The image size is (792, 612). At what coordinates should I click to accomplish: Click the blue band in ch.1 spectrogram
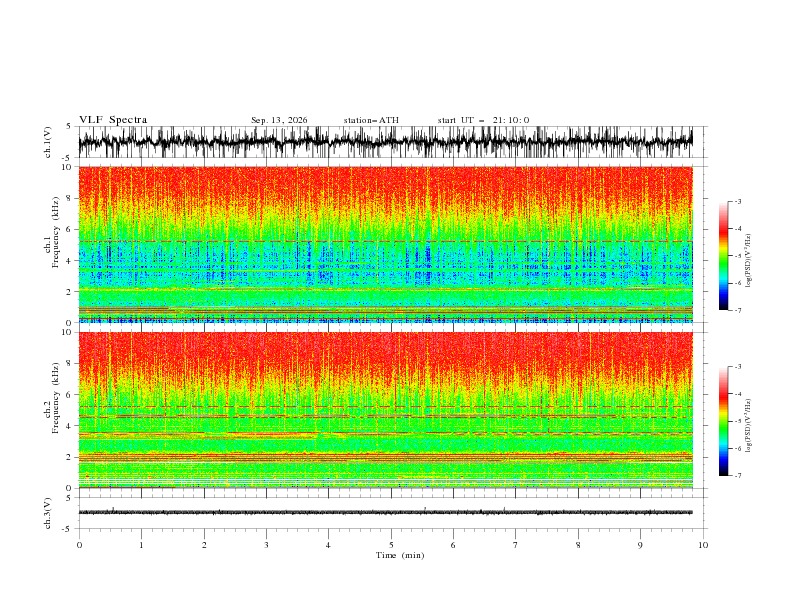tap(385, 264)
